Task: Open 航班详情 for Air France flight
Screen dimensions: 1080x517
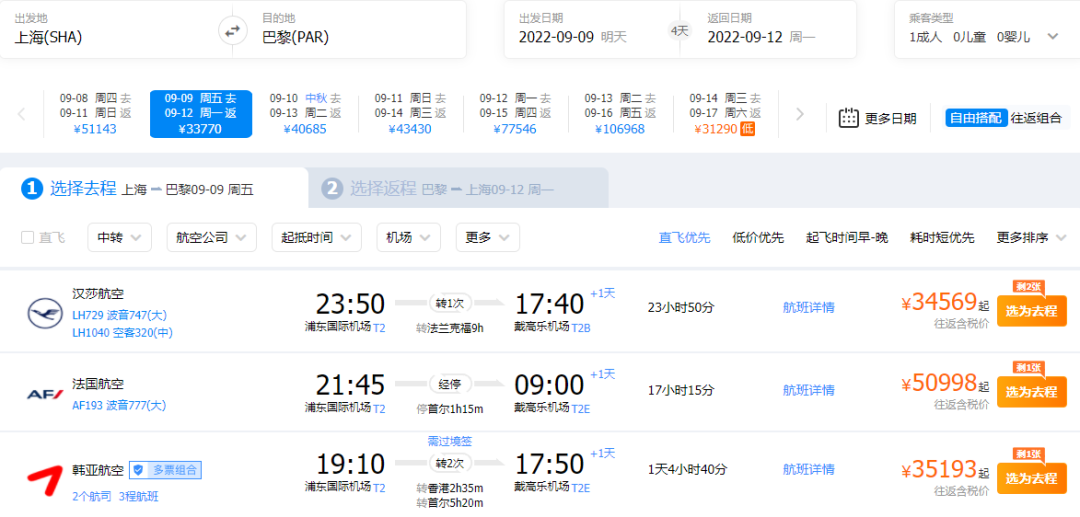Action: [x=809, y=390]
